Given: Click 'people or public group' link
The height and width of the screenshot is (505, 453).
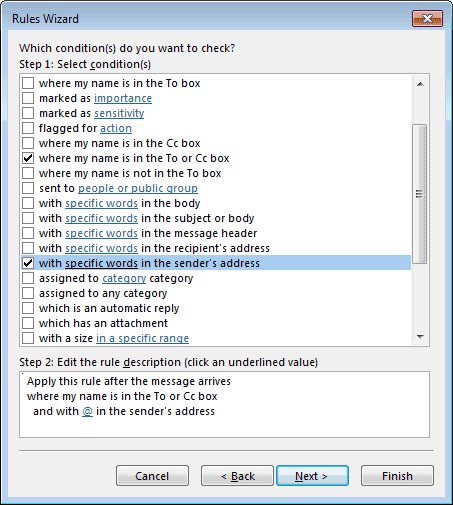Looking at the screenshot, I should (138, 188).
